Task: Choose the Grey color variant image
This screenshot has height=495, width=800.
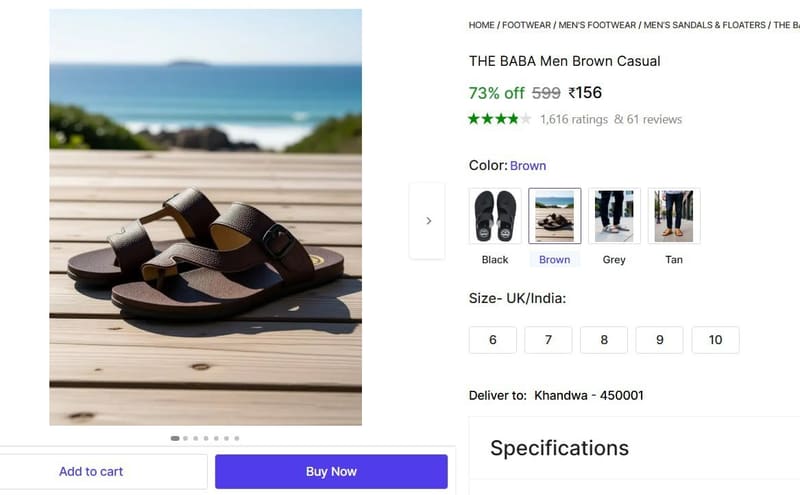Action: (614, 215)
